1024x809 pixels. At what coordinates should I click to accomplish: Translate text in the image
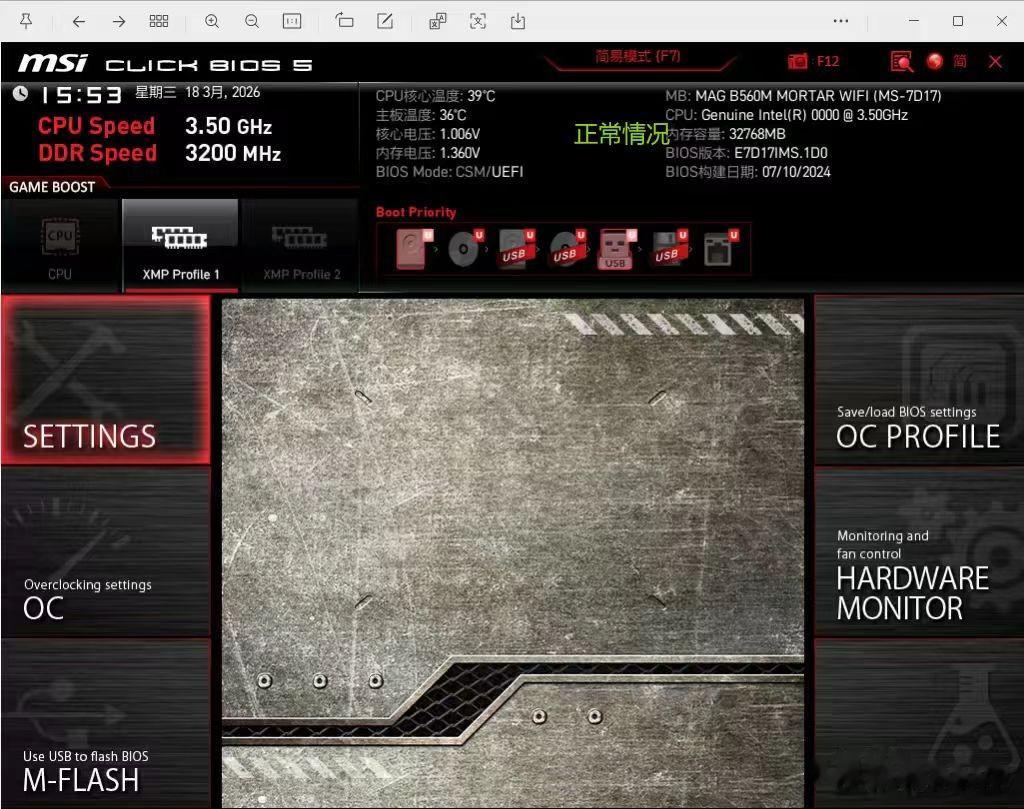(x=438, y=22)
